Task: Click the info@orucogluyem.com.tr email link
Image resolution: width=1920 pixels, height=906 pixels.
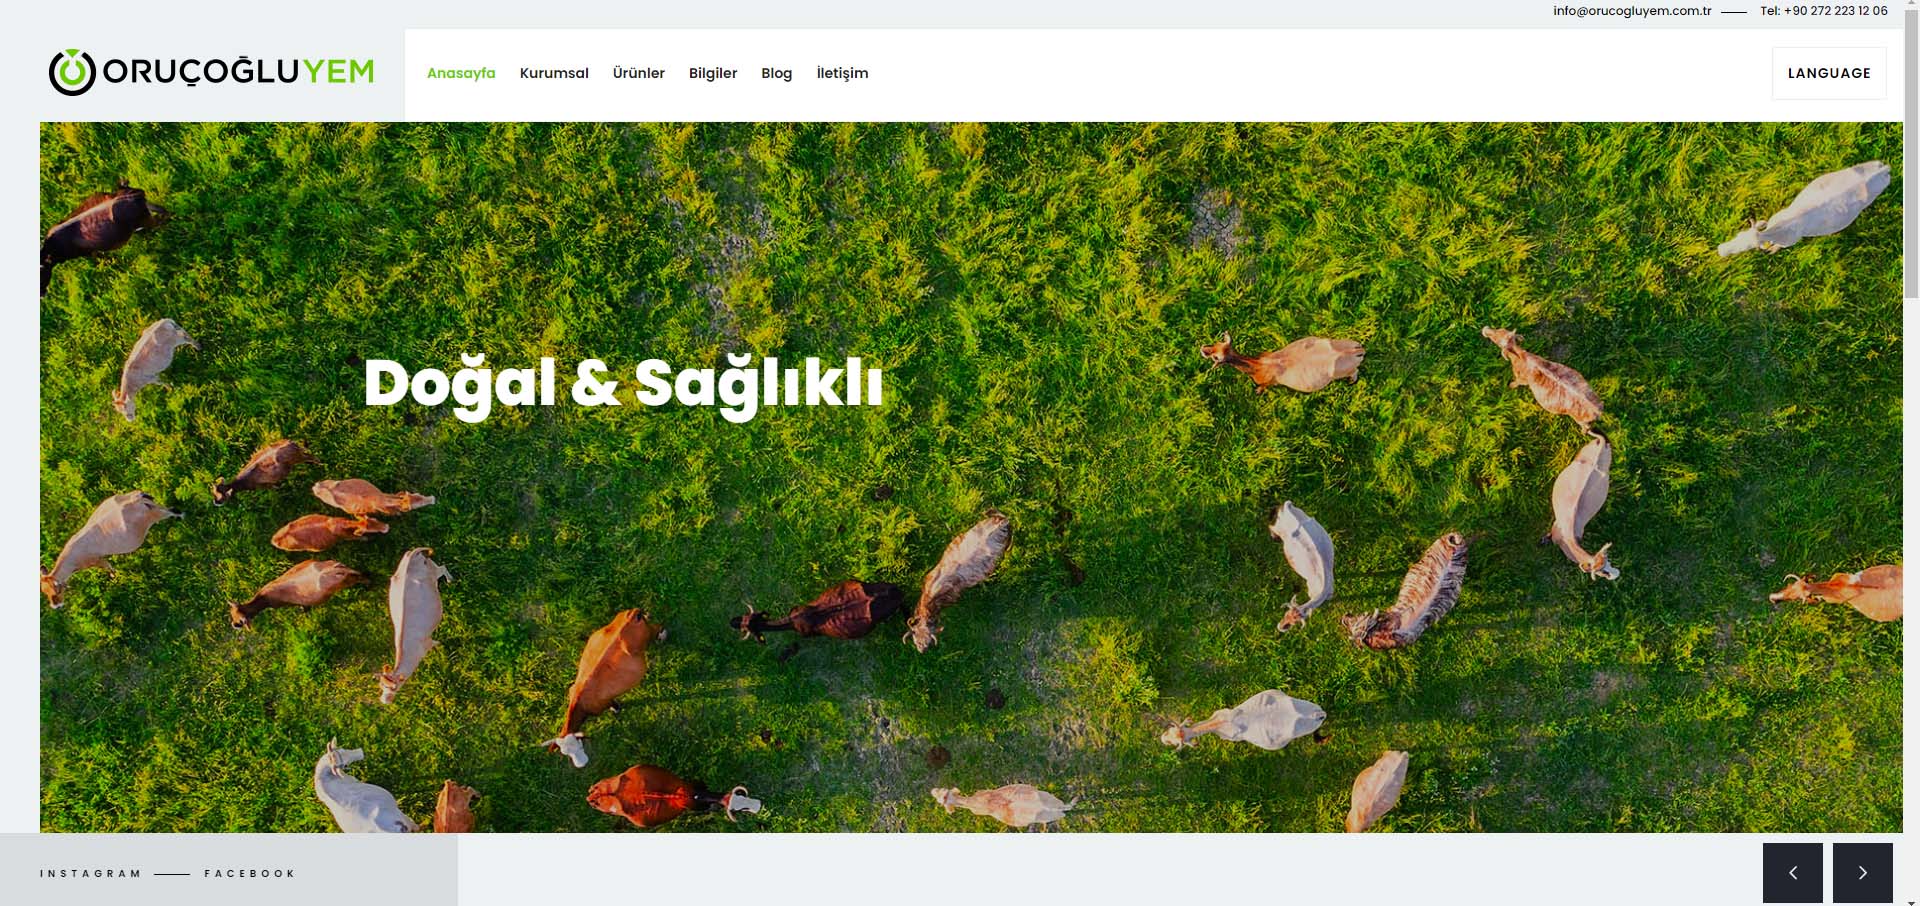Action: point(1632,11)
